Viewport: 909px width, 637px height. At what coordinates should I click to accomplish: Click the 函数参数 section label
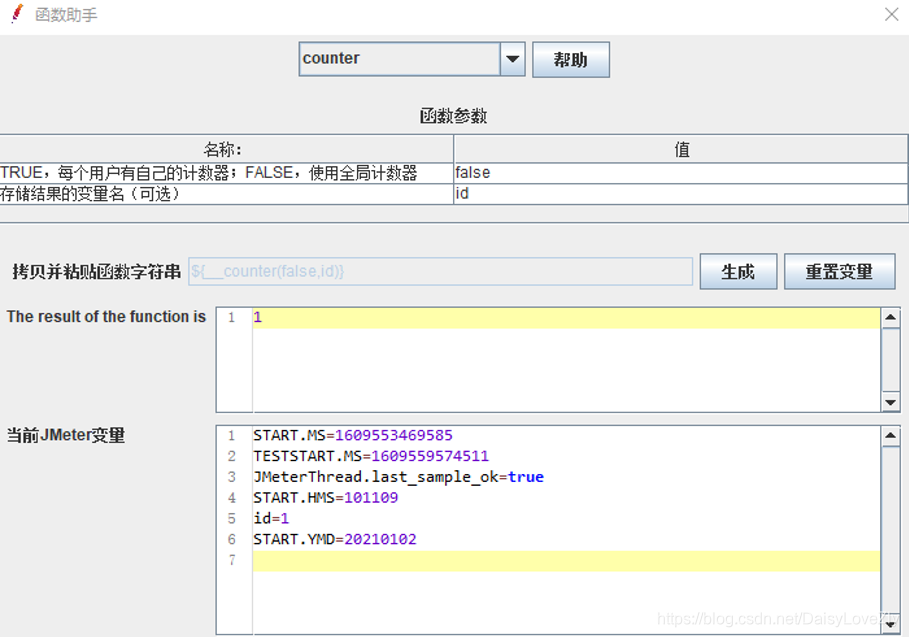453,116
